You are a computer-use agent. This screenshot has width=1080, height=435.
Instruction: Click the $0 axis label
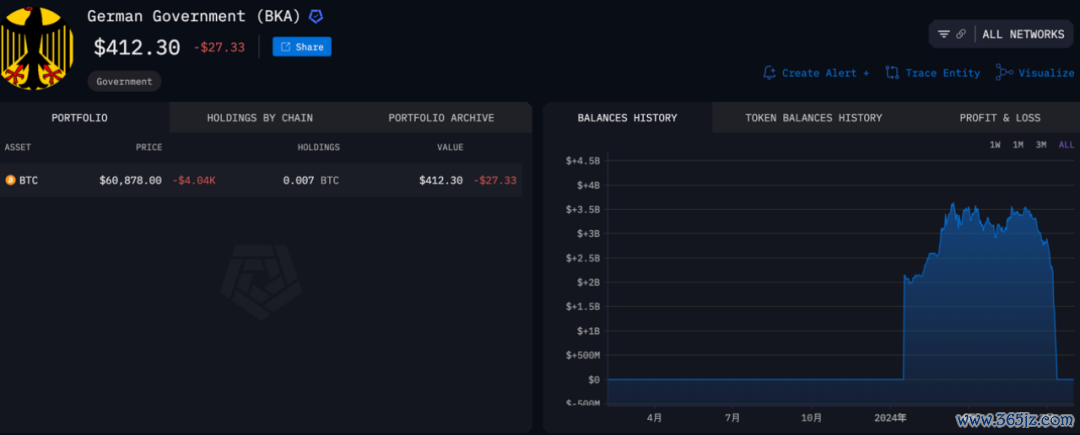point(593,379)
